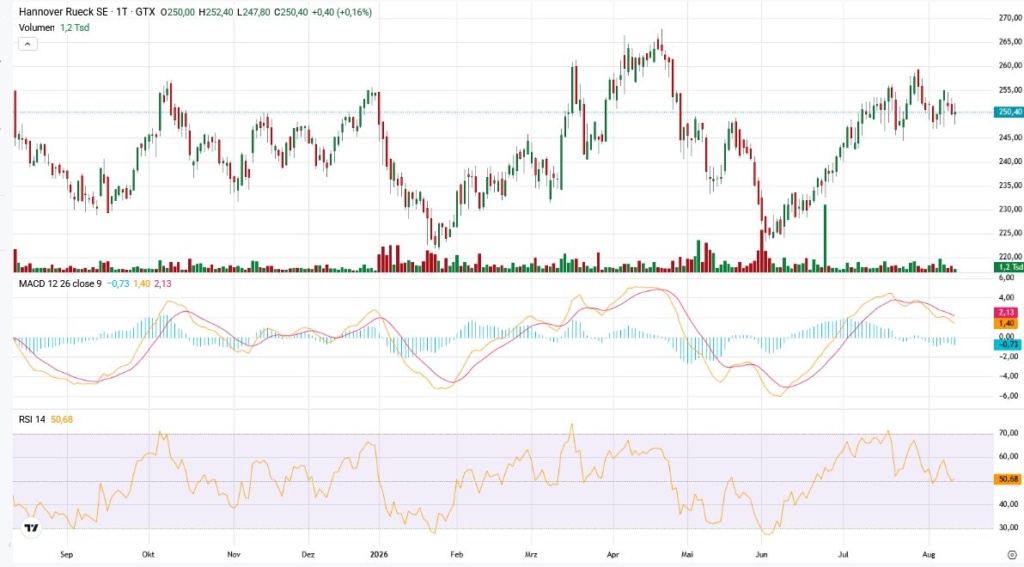Click the high value H252,40
Image resolution: width=1024 pixels, height=567 pixels.
coord(216,12)
